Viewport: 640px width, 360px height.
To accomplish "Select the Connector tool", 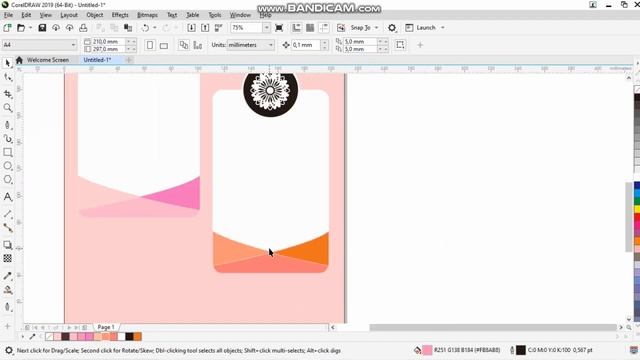I will pos(7,228).
